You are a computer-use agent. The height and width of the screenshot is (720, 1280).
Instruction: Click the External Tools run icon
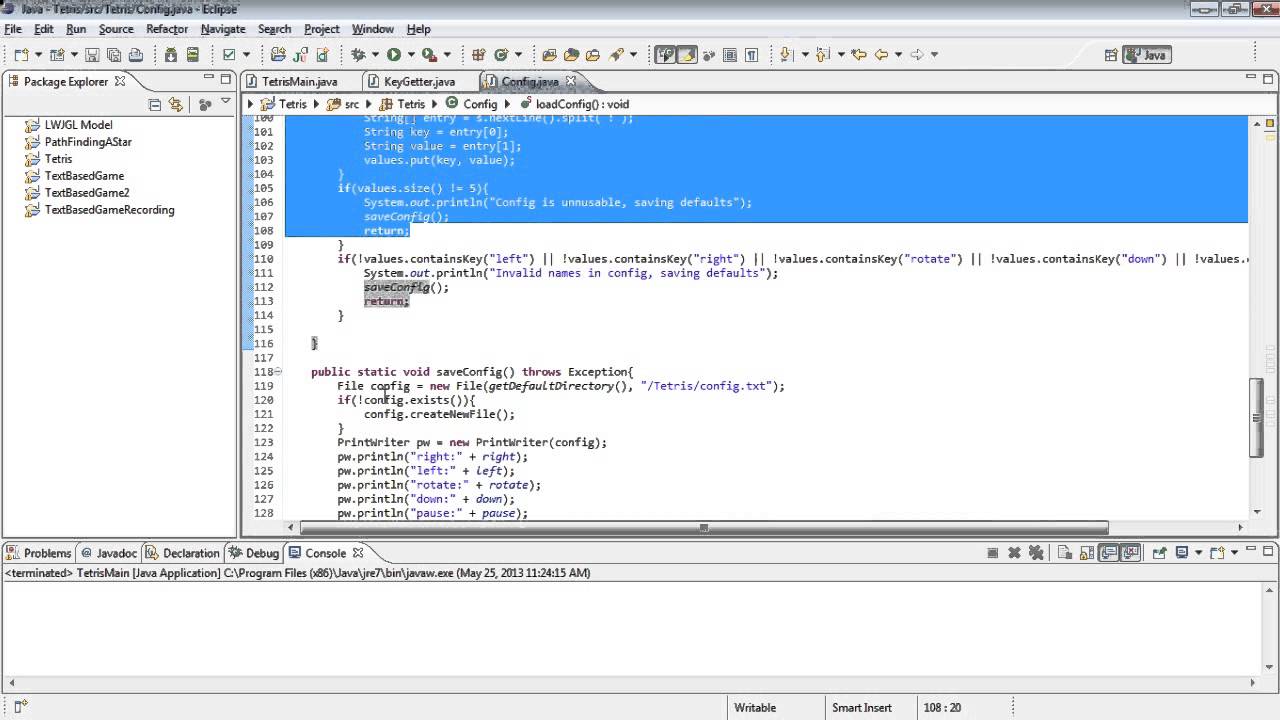tap(429, 55)
